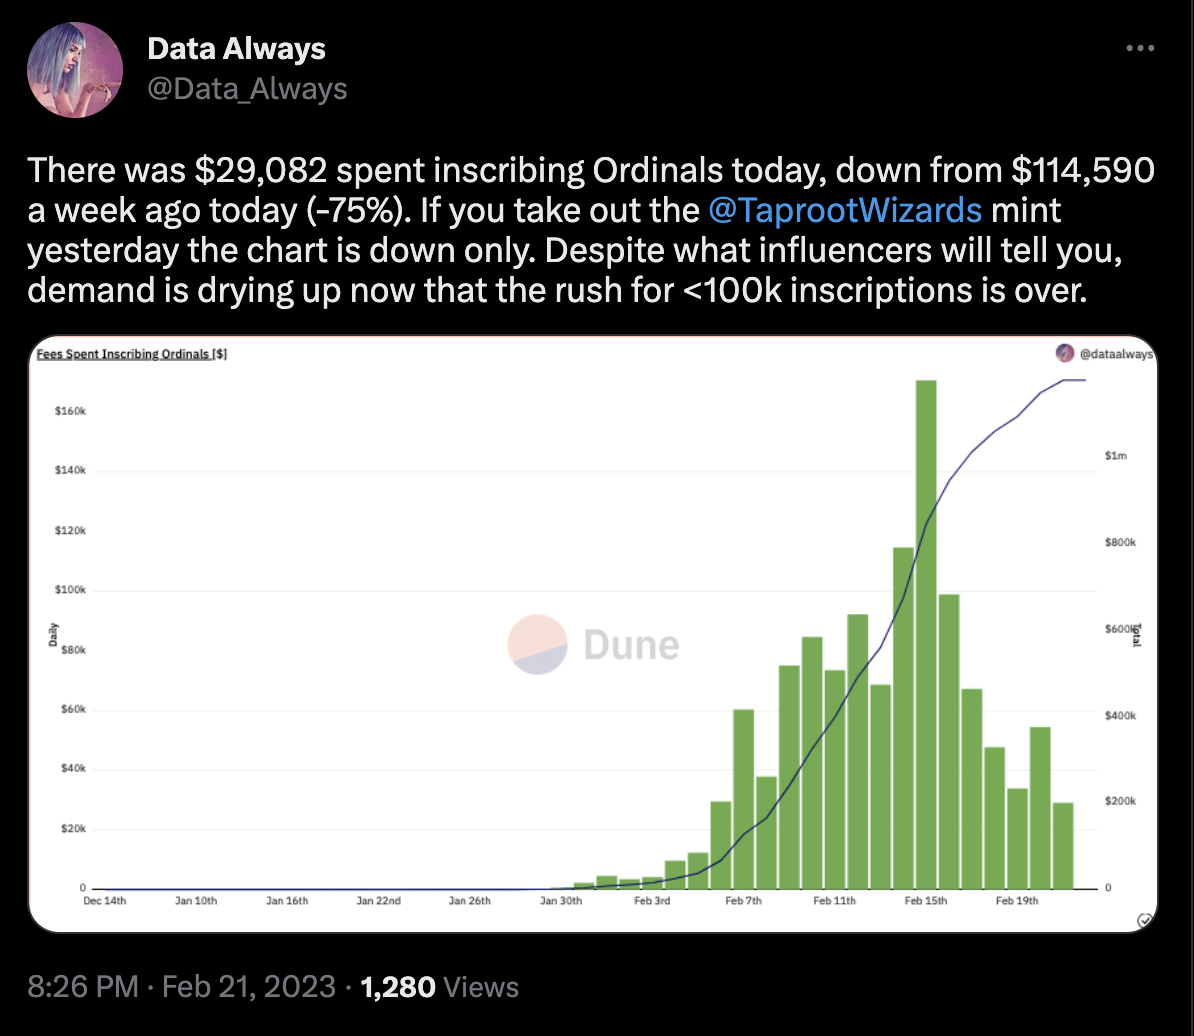Viewport: 1194px width, 1036px height.
Task: Click the last green bar on the chart
Action: click(x=1062, y=845)
